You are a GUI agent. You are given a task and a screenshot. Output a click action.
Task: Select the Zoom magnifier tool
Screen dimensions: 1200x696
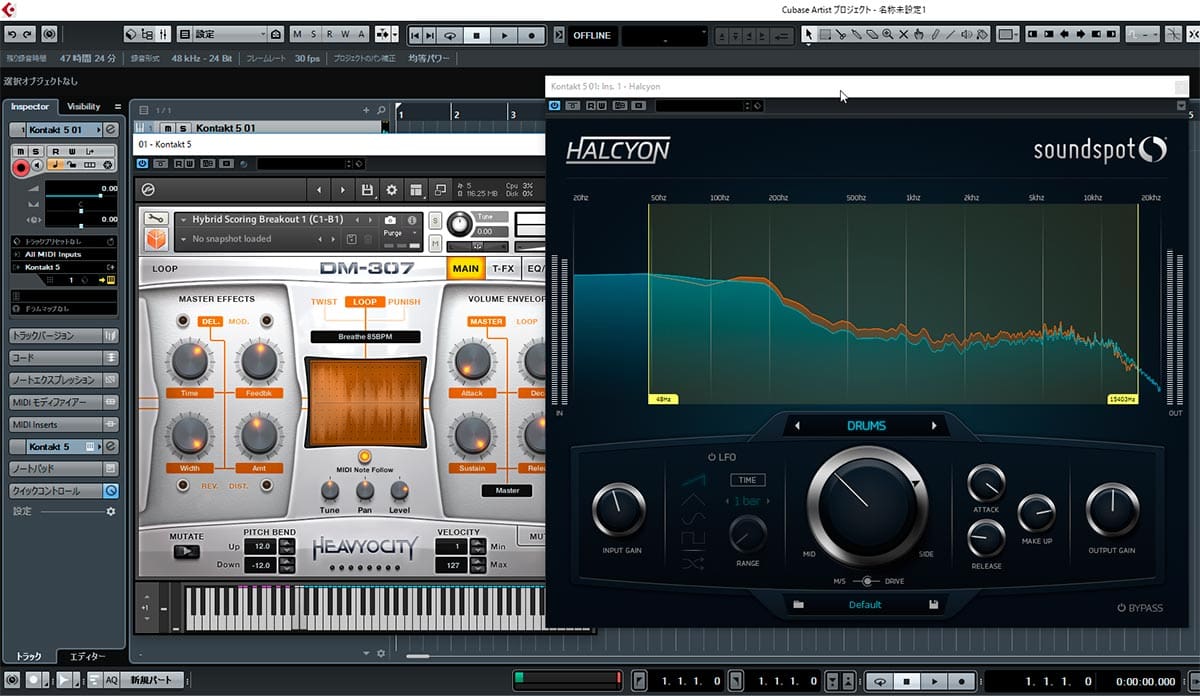(x=888, y=34)
